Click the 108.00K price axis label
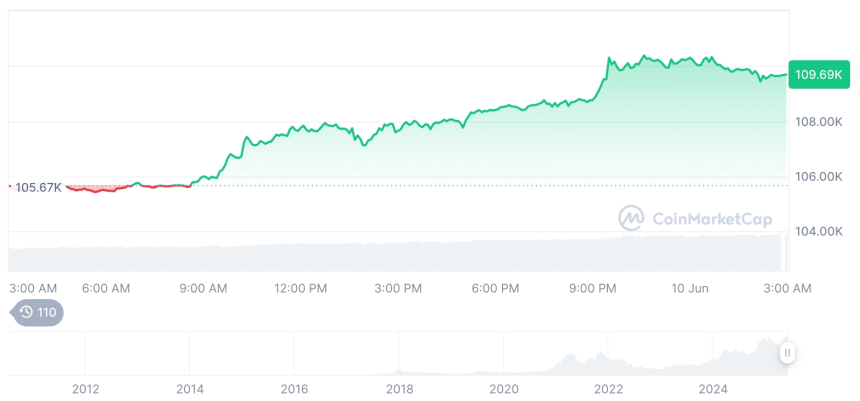 point(818,122)
